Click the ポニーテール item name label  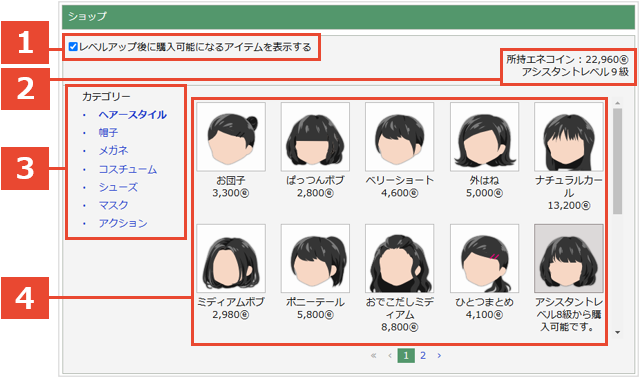[315, 302]
